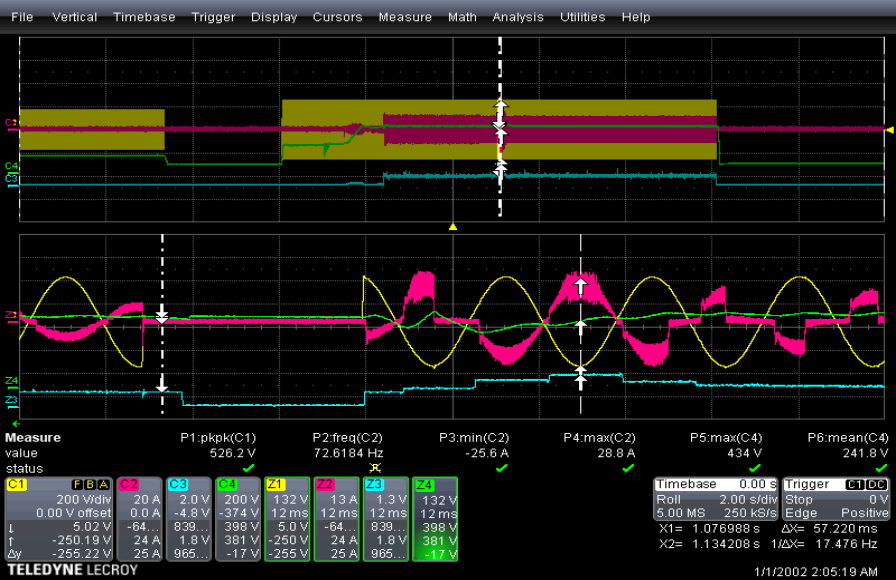Click the yellow trigger delay marker below top grid
The width and height of the screenshot is (896, 580).
453,227
